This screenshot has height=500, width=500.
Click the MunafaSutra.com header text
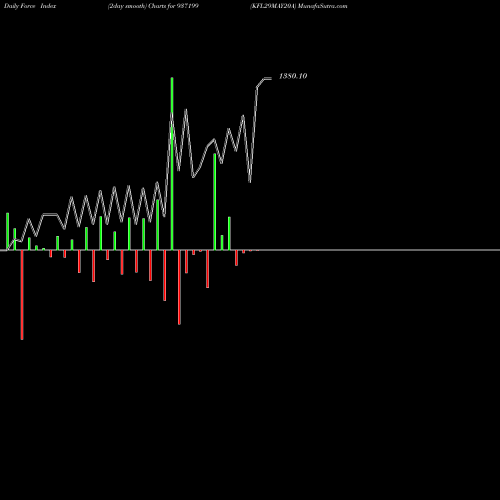[x=322, y=6]
